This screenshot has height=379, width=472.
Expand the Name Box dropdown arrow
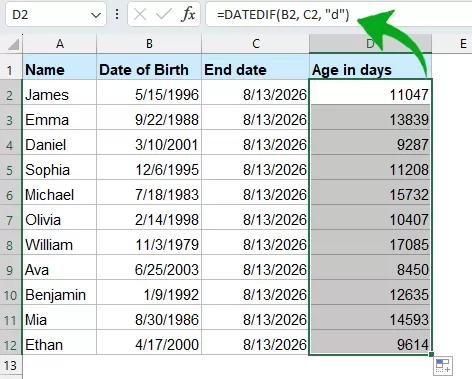tap(96, 15)
